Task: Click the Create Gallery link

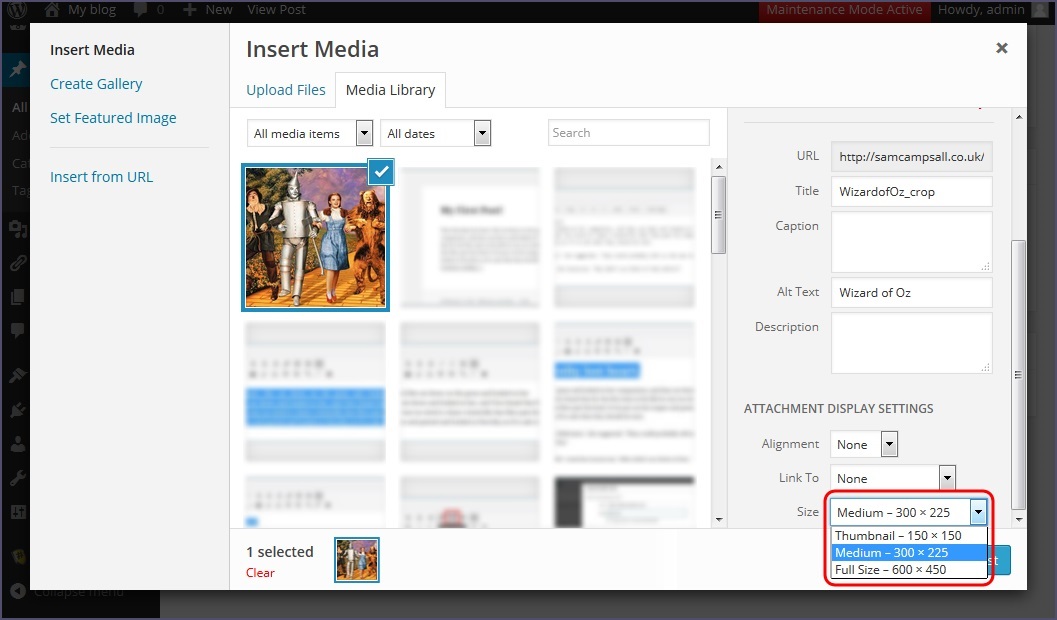Action: (x=96, y=84)
